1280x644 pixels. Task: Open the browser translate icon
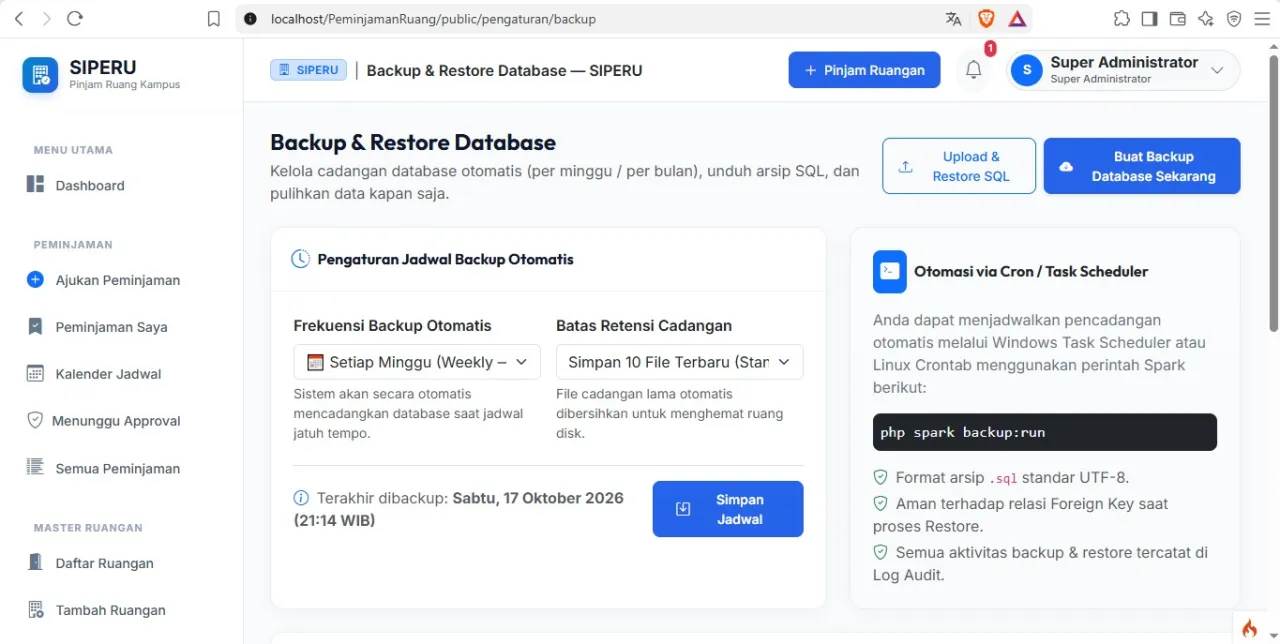(x=953, y=18)
